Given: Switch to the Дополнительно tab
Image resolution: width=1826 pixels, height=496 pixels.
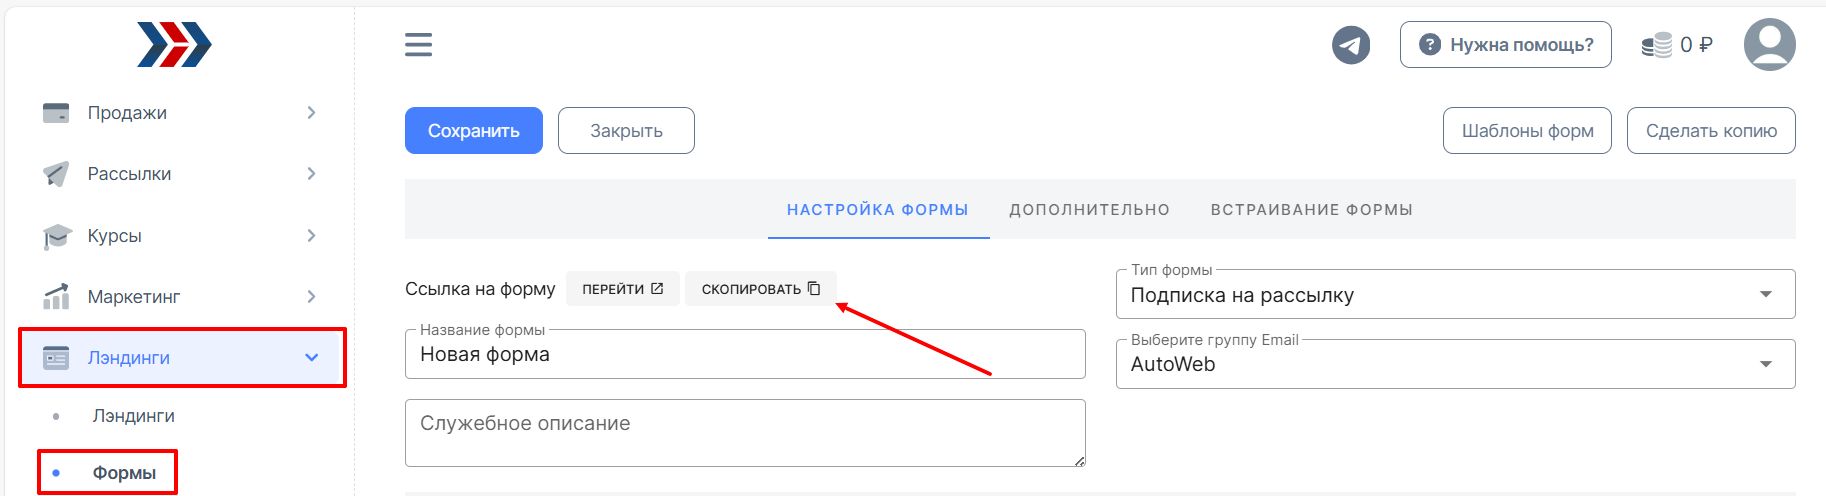Looking at the screenshot, I should point(1089,210).
